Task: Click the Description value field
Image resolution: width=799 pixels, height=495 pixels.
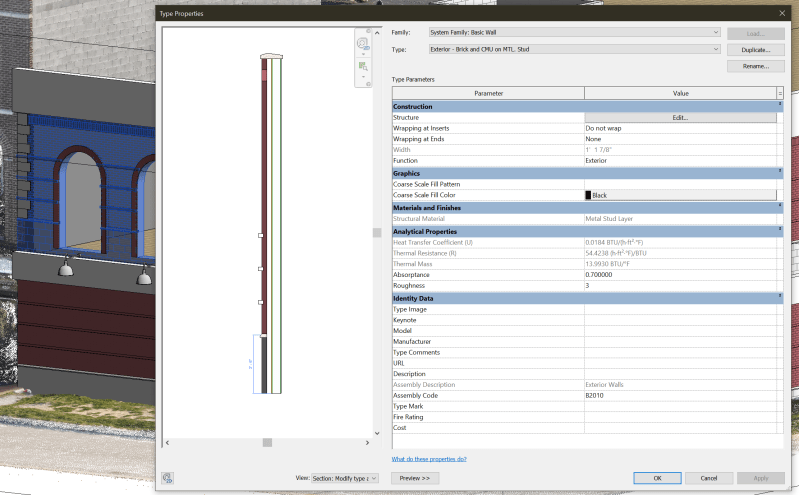Action: (680, 374)
